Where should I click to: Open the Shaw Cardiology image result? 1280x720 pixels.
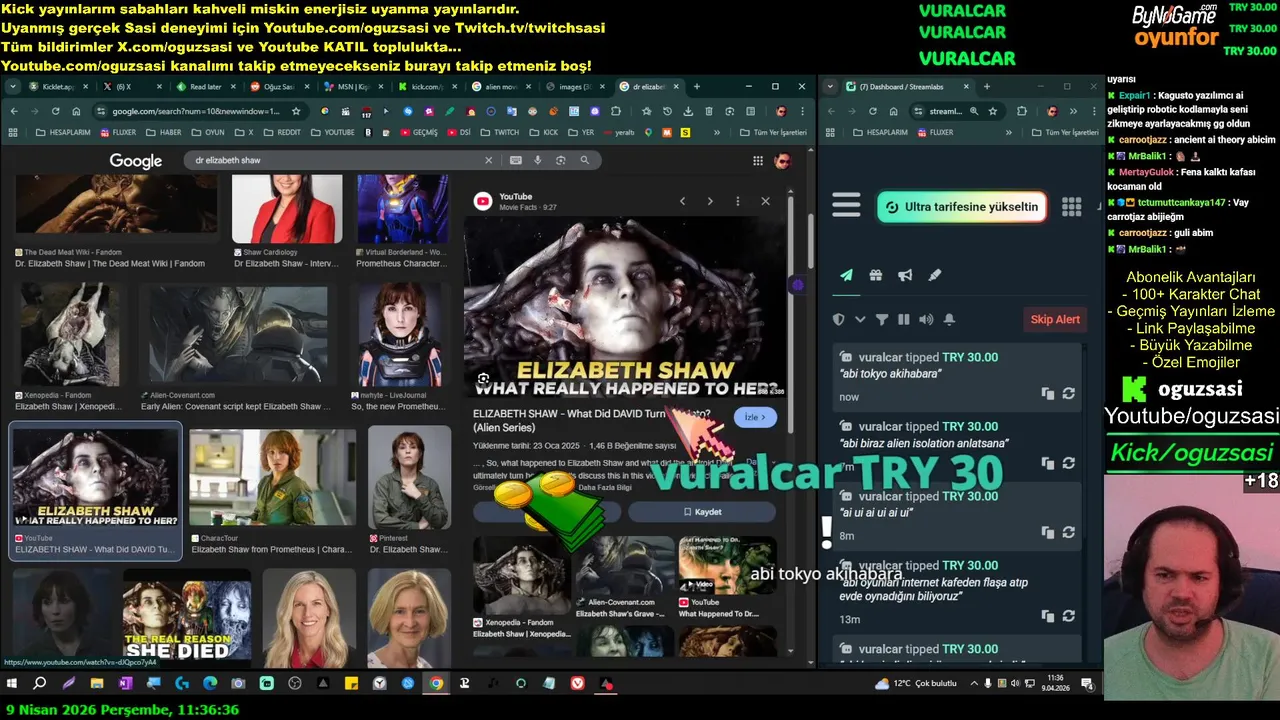point(287,209)
